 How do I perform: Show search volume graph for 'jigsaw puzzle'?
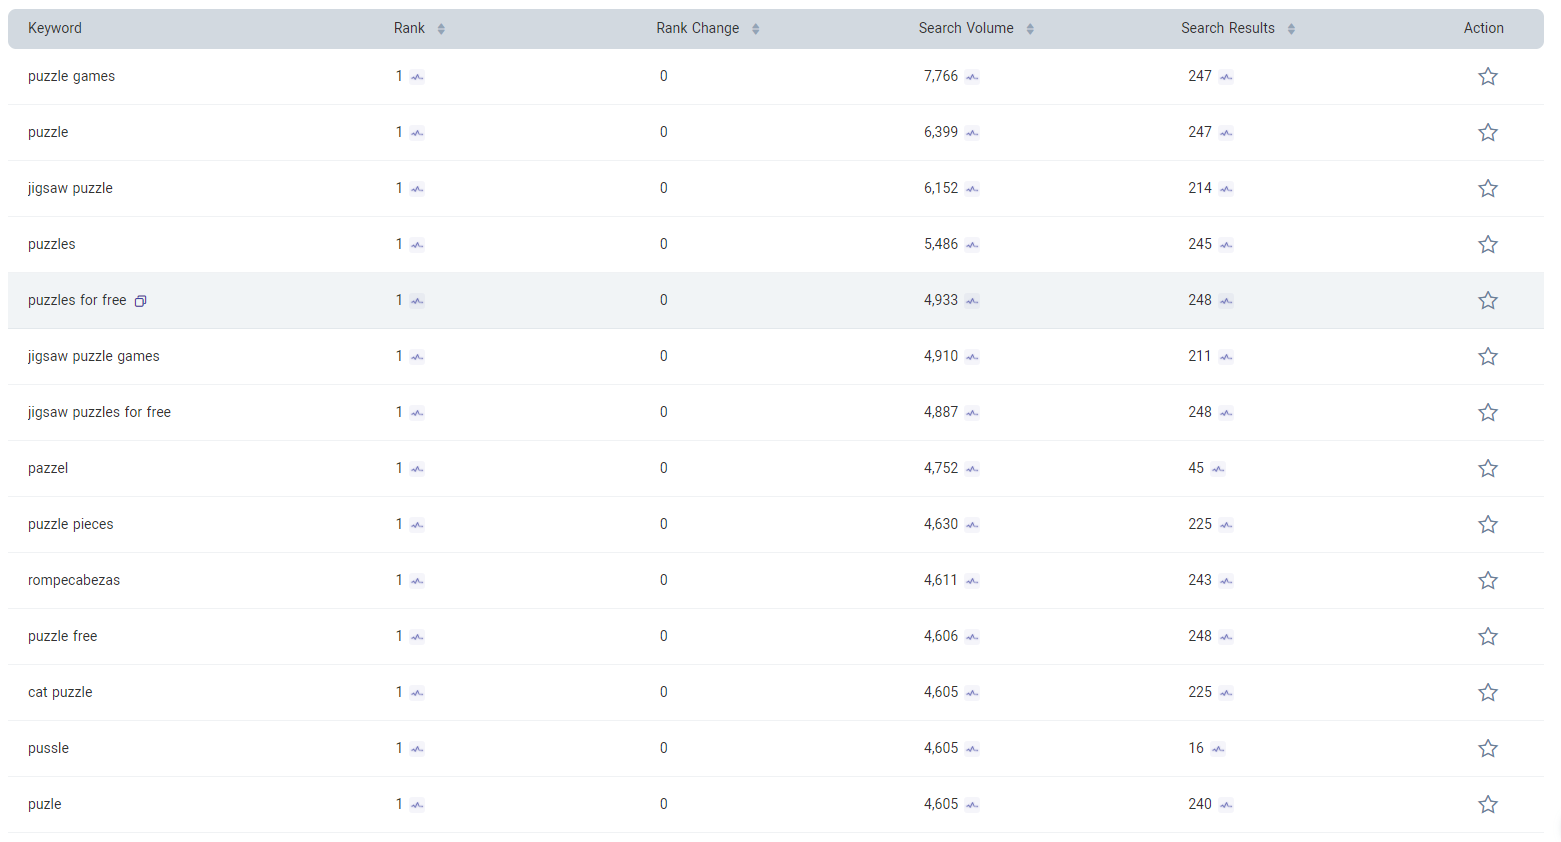972,189
